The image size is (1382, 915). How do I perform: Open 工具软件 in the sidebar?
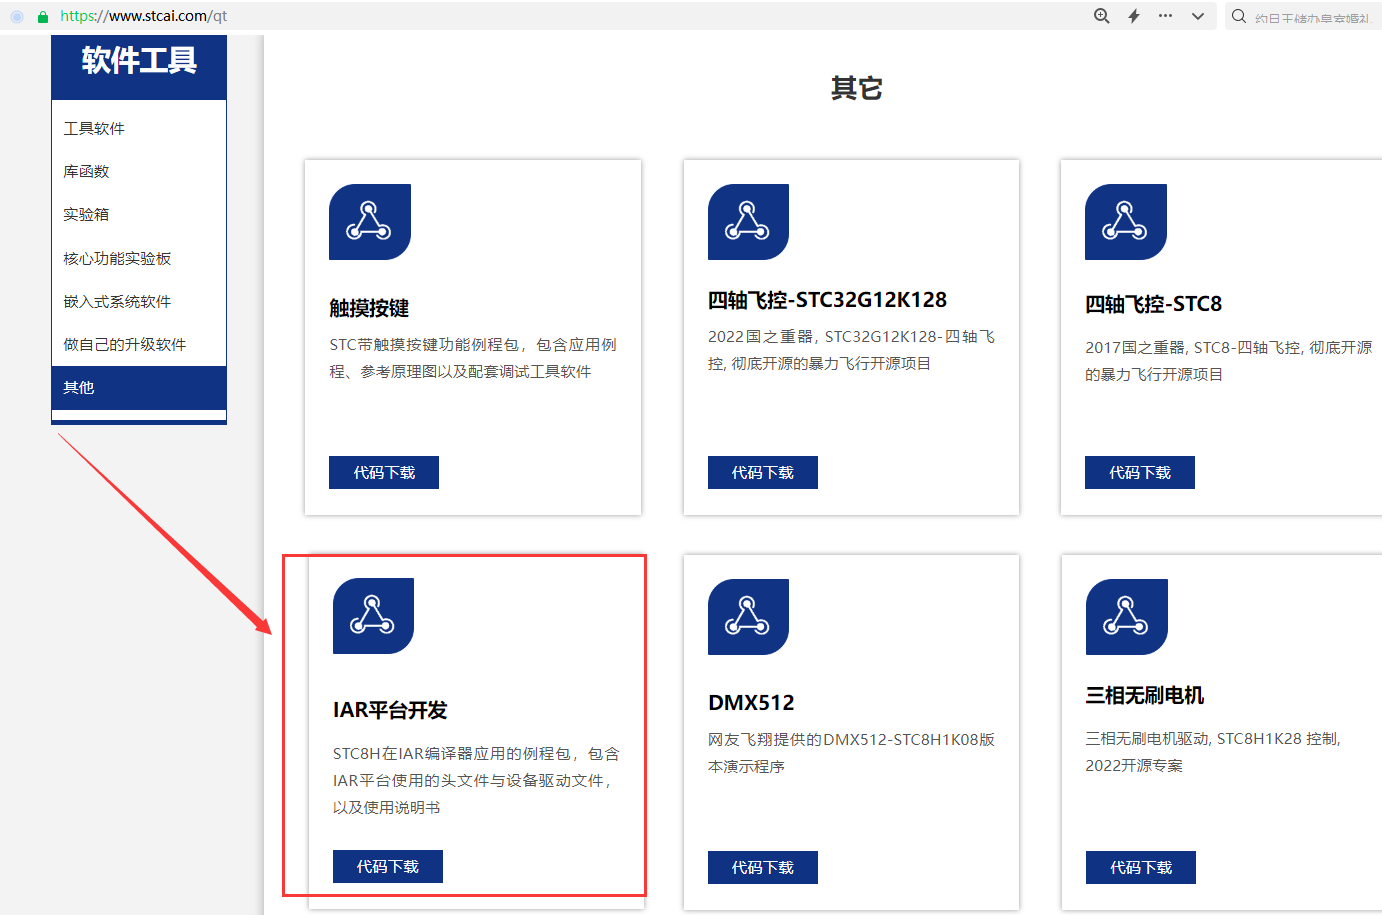[x=139, y=128]
